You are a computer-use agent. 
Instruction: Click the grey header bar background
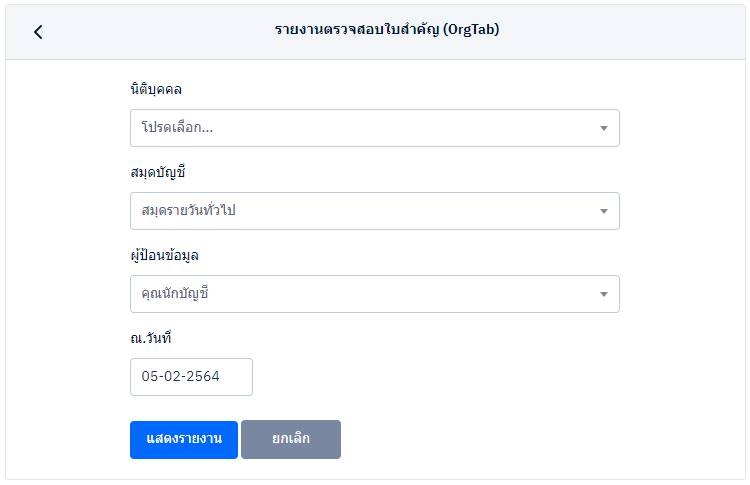pyautogui.click(x=620, y=32)
